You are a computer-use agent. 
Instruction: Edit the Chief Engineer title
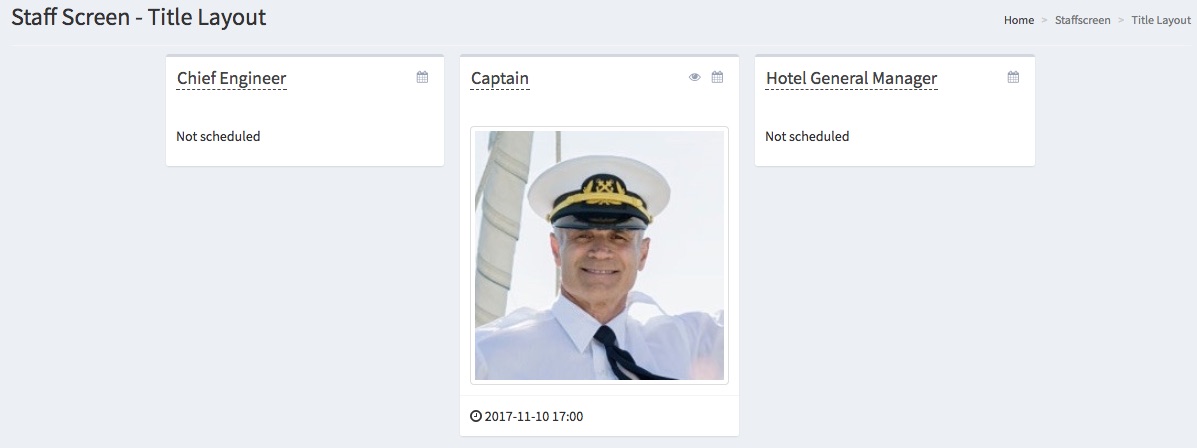click(x=231, y=78)
